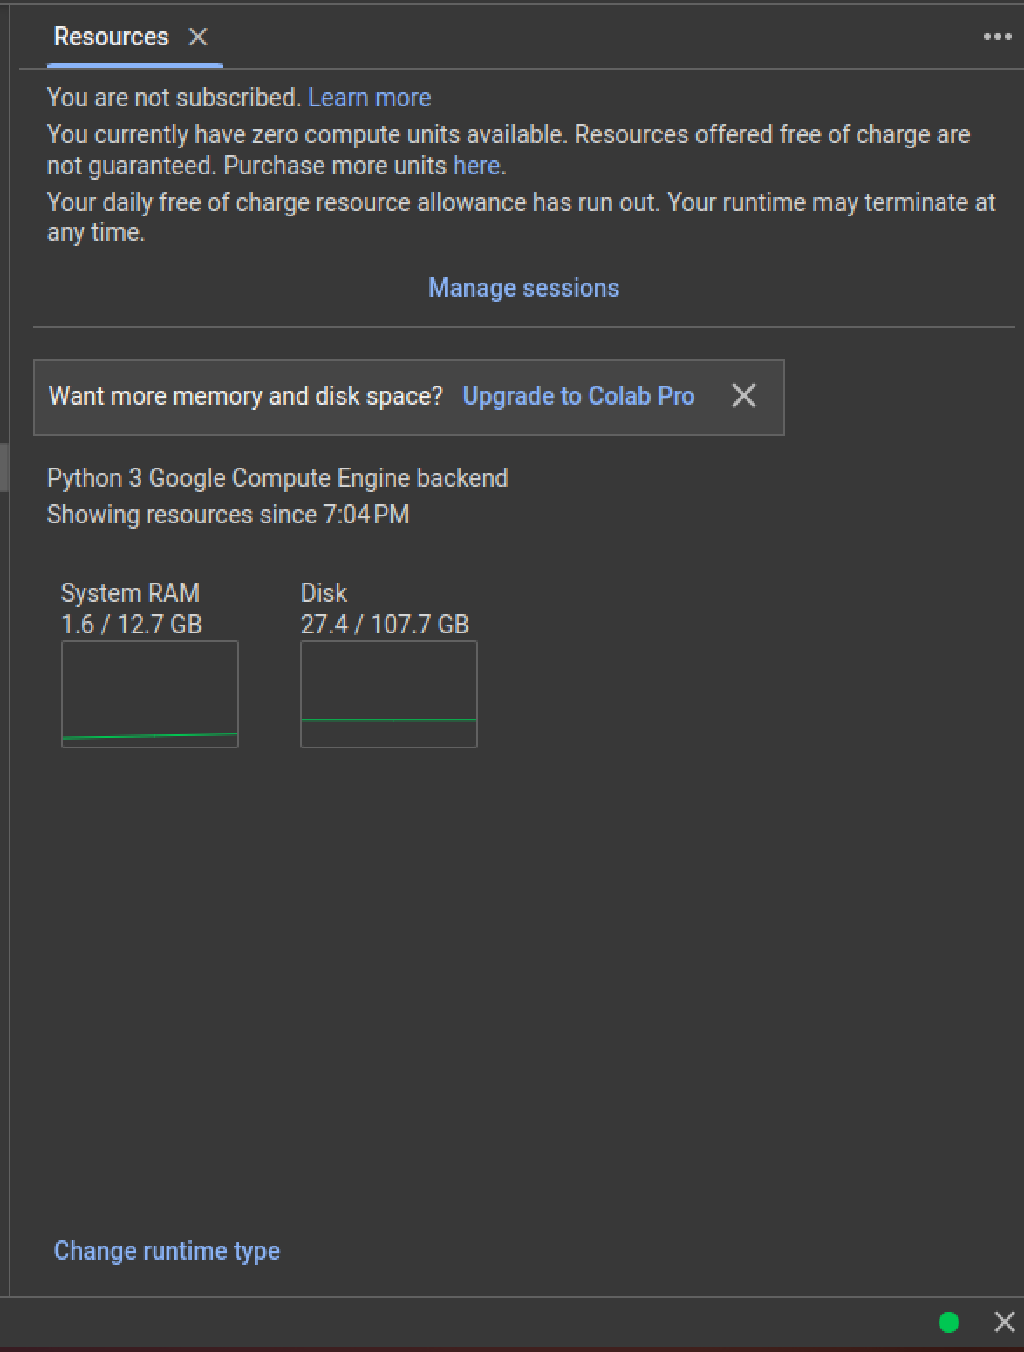Click the System RAM label
Image resolution: width=1024 pixels, height=1352 pixels.
point(130,592)
